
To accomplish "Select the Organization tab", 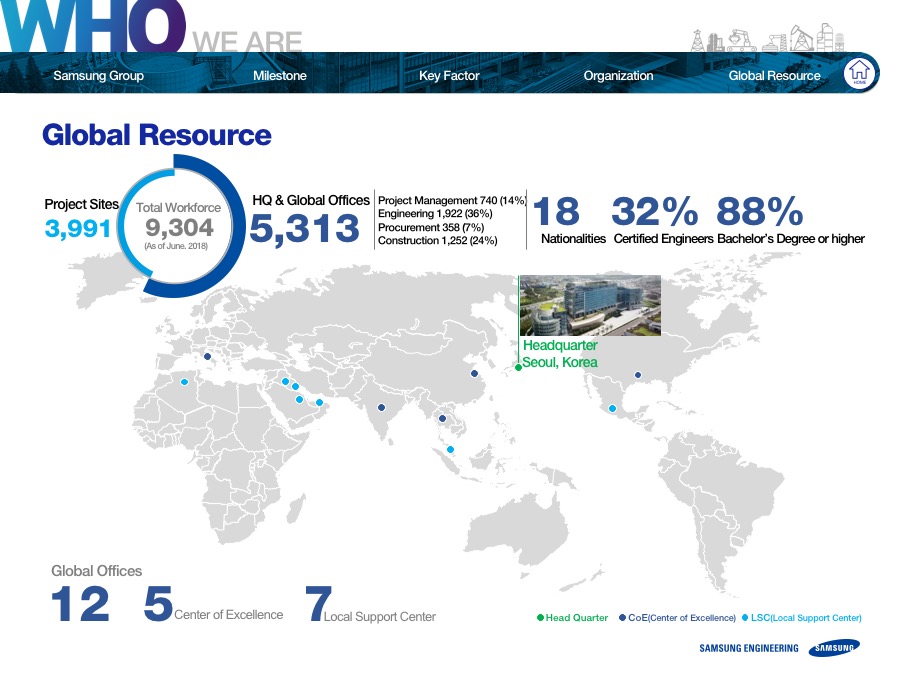I will coord(618,76).
